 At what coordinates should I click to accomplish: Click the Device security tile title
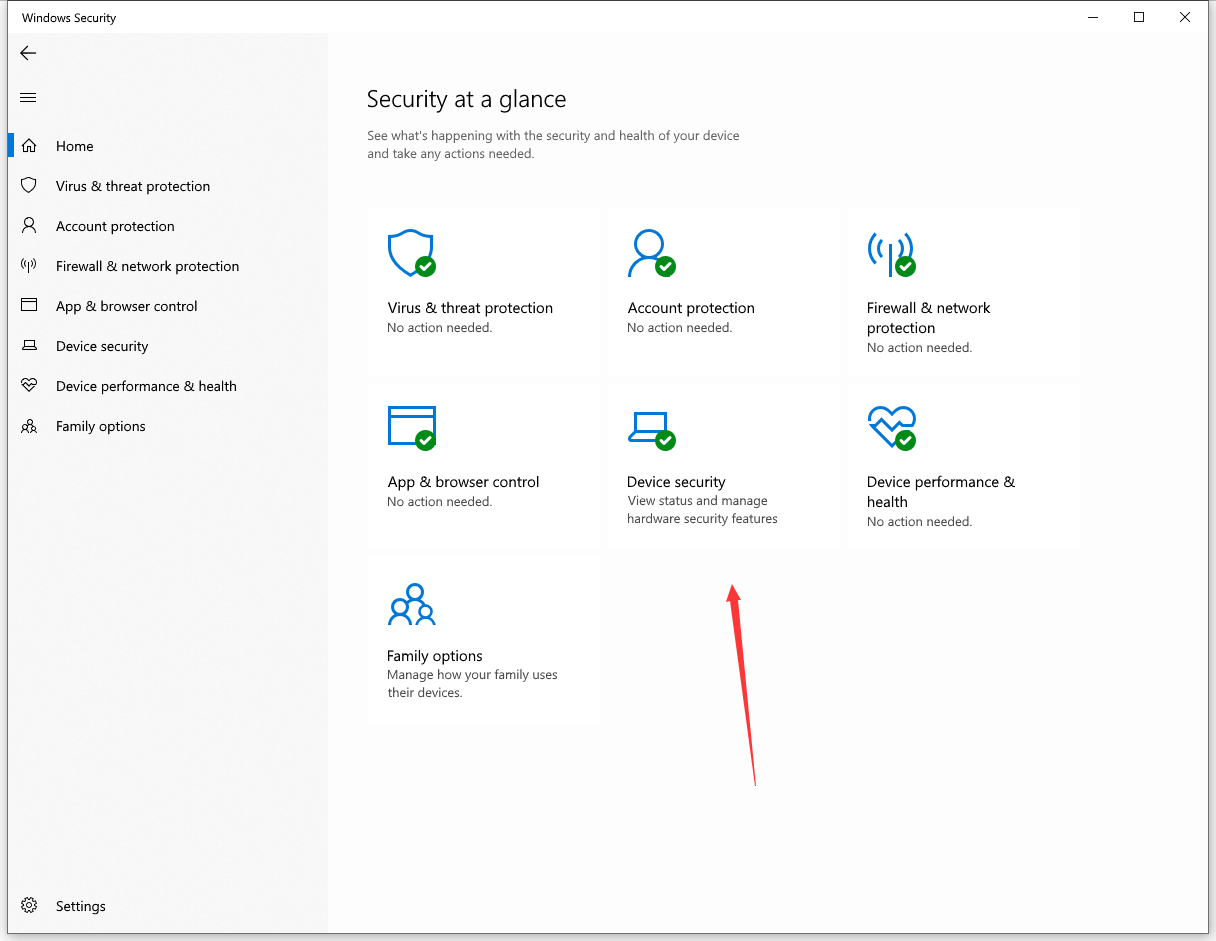coord(676,482)
